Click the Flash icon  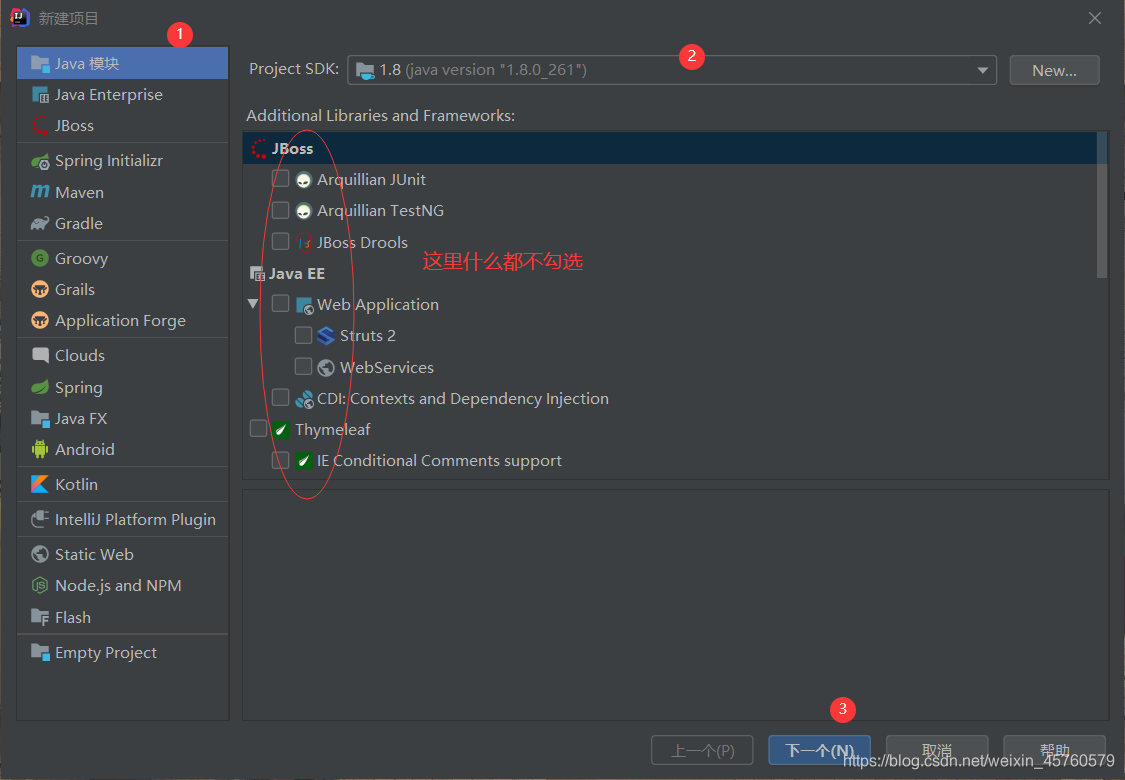[40, 617]
